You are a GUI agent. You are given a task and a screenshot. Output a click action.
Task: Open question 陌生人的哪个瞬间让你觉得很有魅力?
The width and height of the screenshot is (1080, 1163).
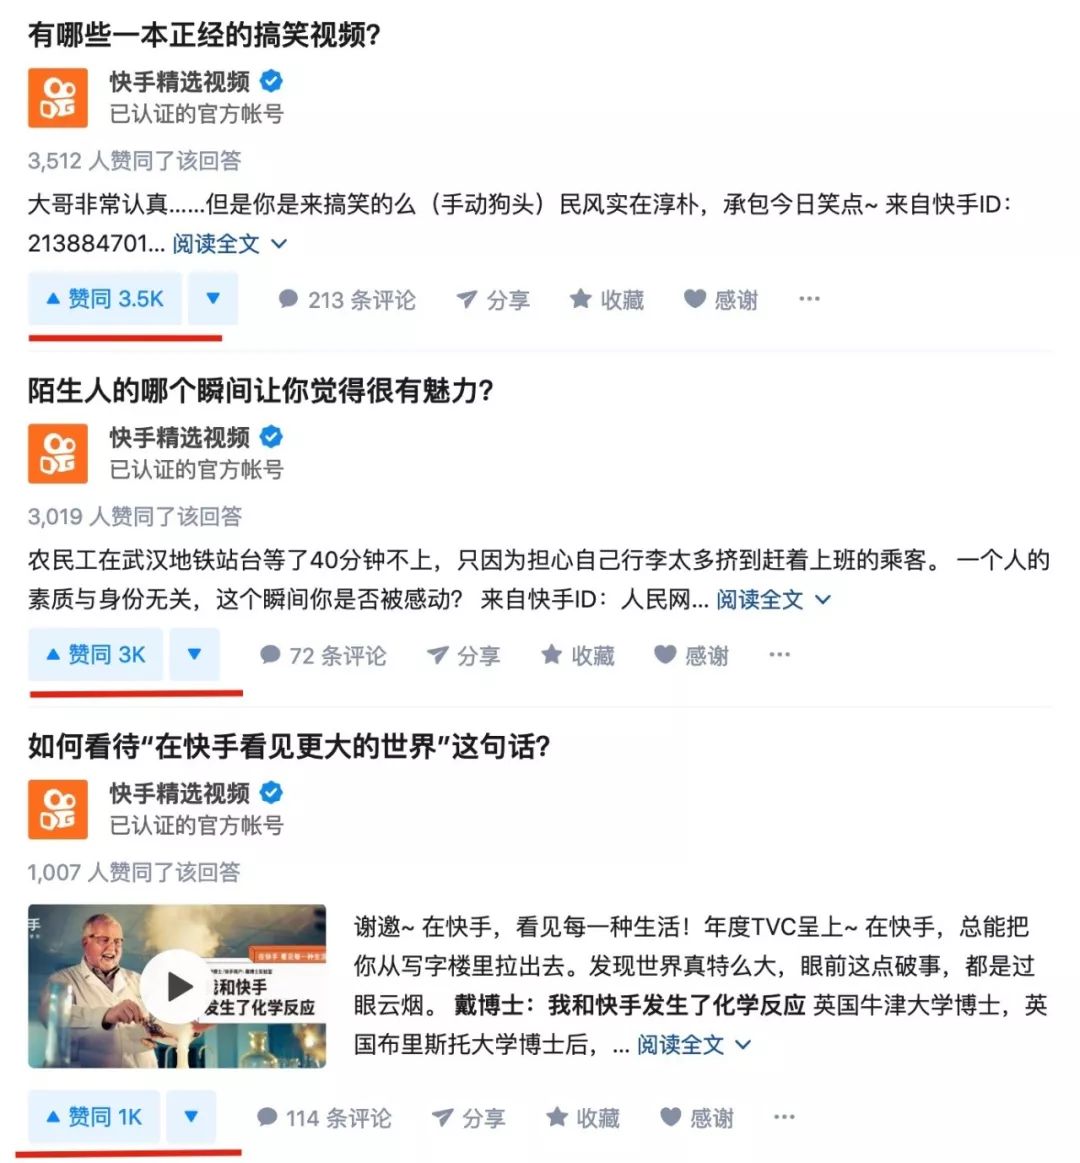click(260, 390)
